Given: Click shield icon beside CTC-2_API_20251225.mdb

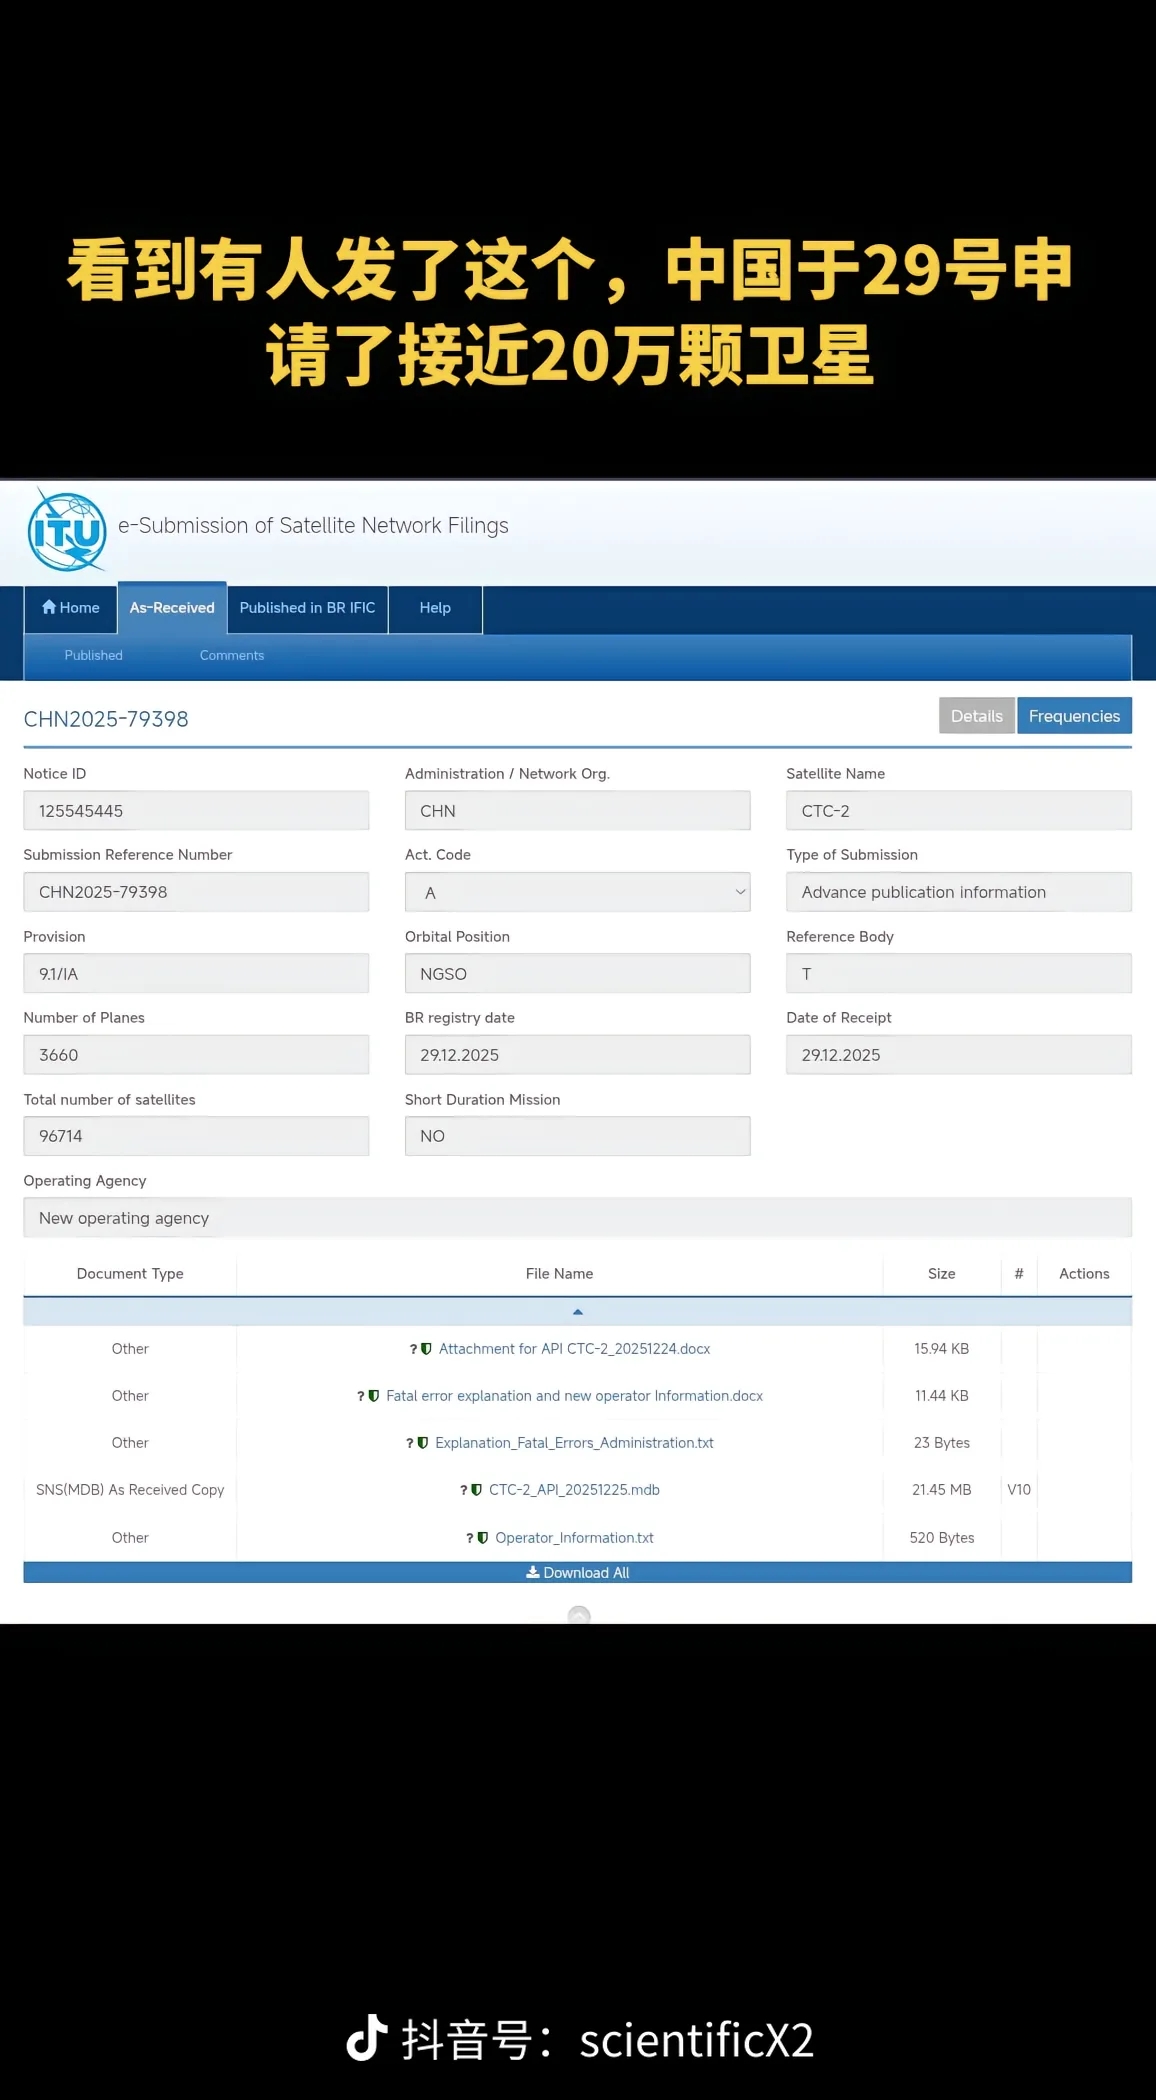Looking at the screenshot, I should click(476, 1490).
